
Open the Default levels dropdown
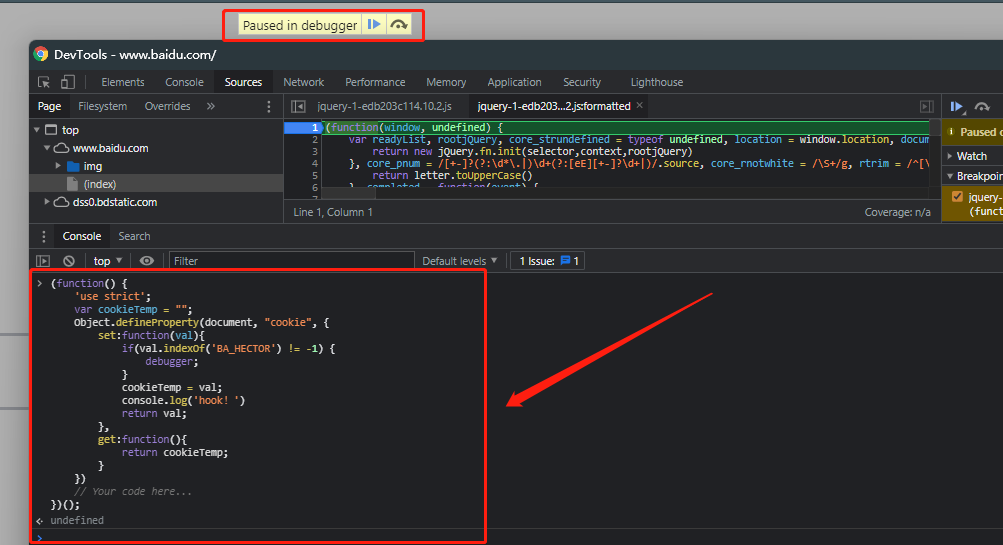pos(459,261)
